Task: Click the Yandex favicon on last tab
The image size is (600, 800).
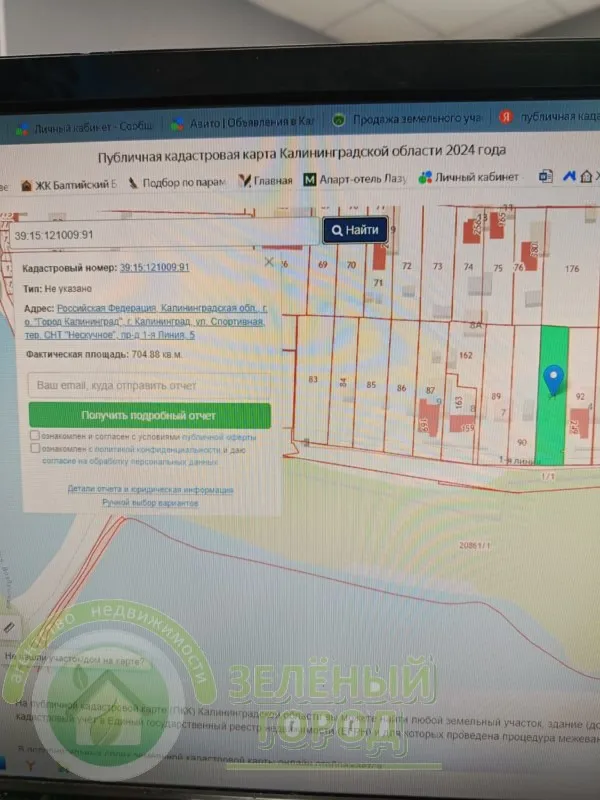Action: [x=506, y=117]
